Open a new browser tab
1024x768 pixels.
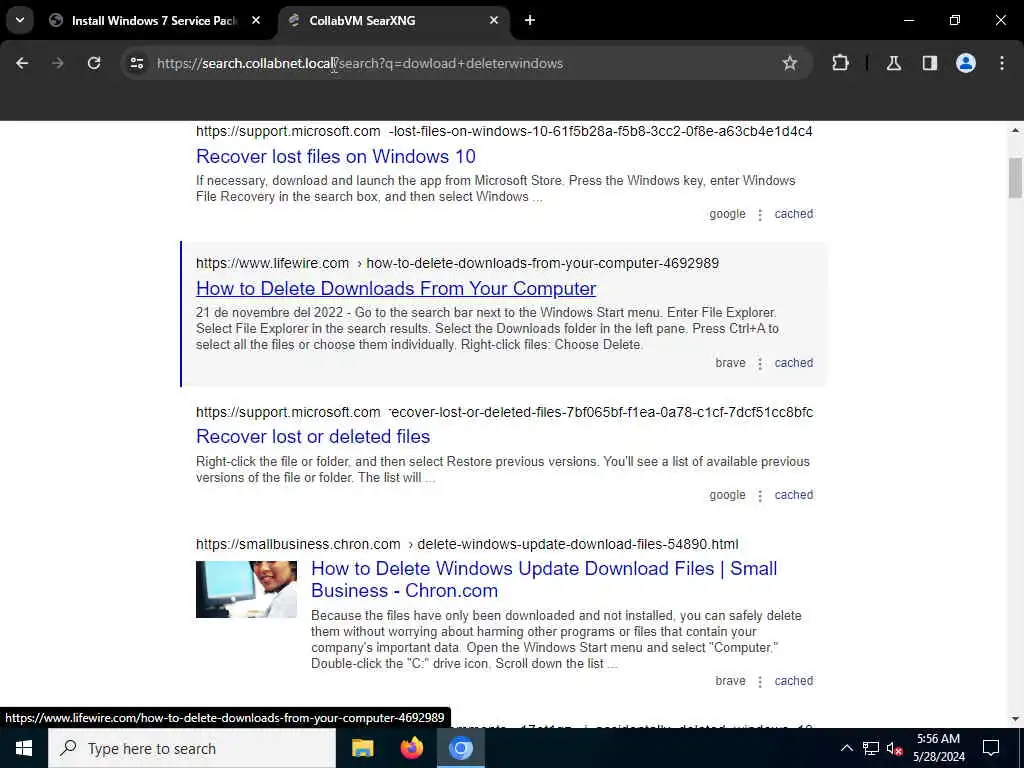pos(530,20)
